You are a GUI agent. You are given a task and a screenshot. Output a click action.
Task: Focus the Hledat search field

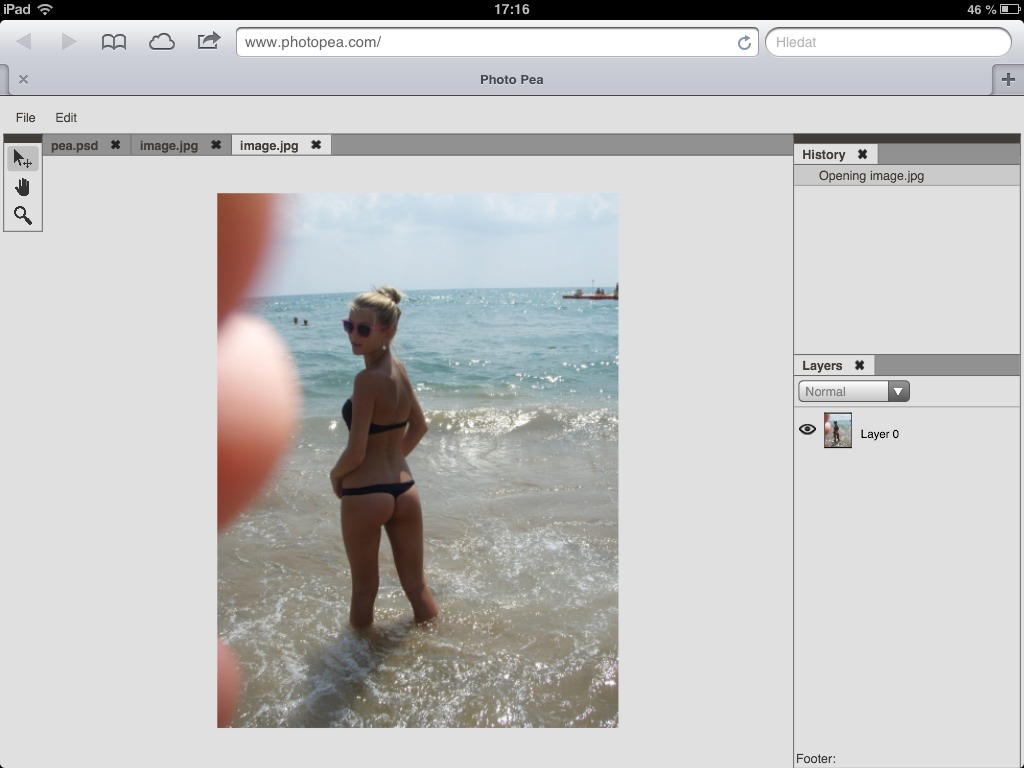888,42
